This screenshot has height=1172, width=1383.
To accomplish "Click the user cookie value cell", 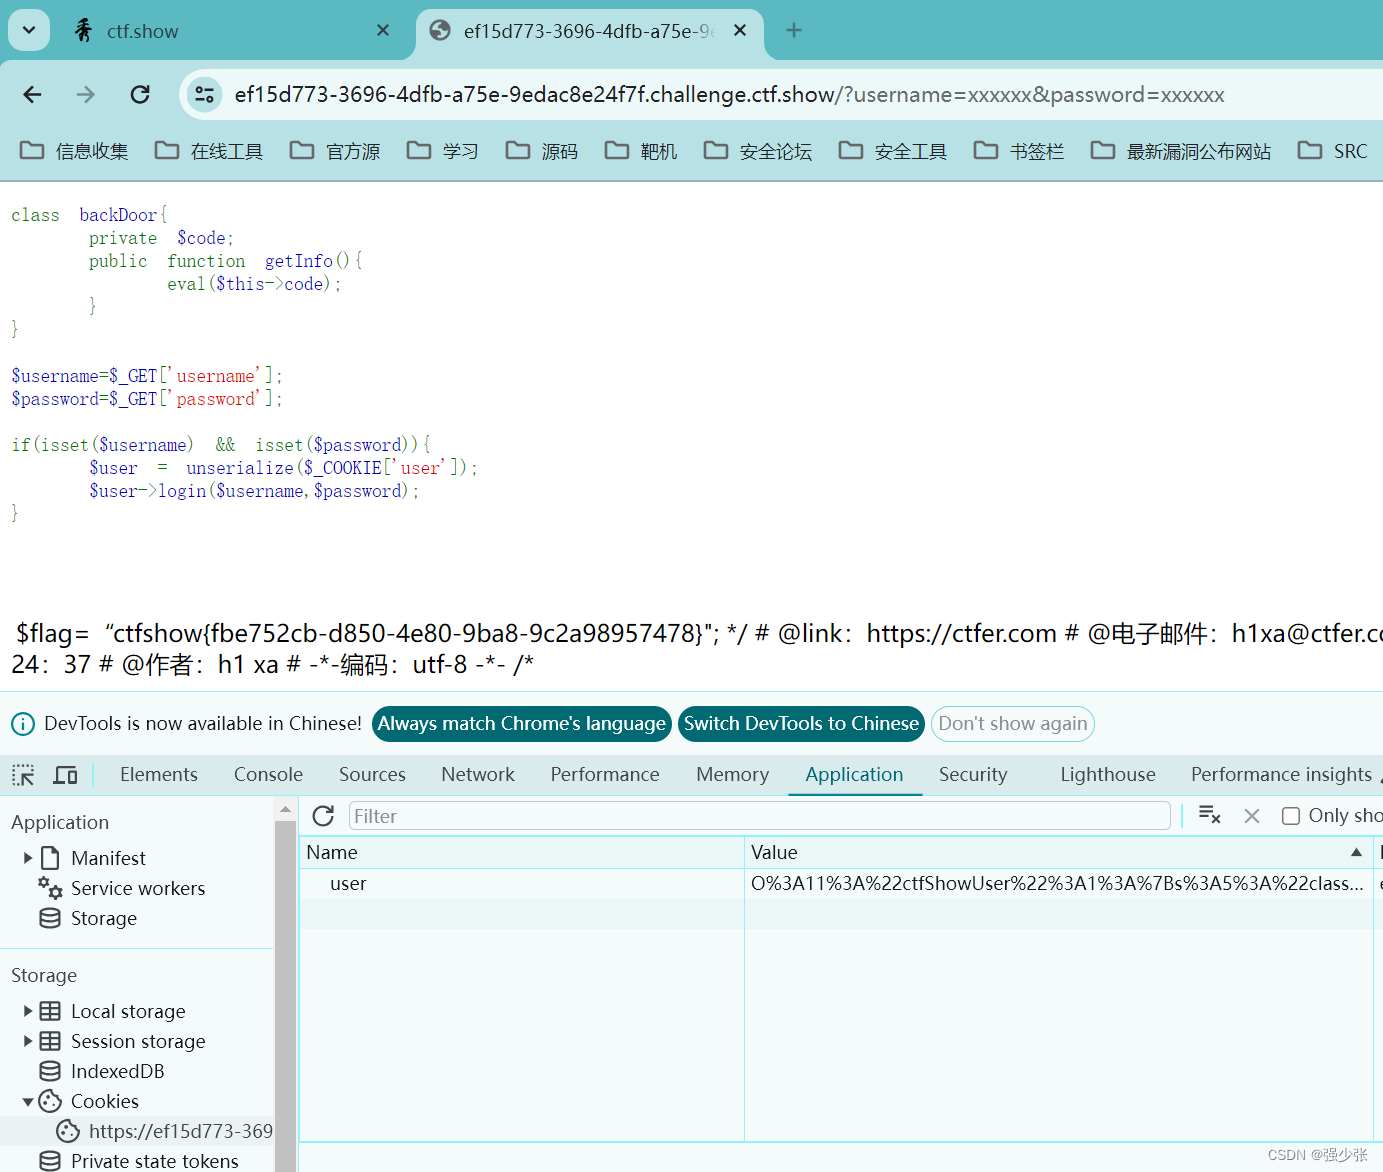I will point(1058,884).
